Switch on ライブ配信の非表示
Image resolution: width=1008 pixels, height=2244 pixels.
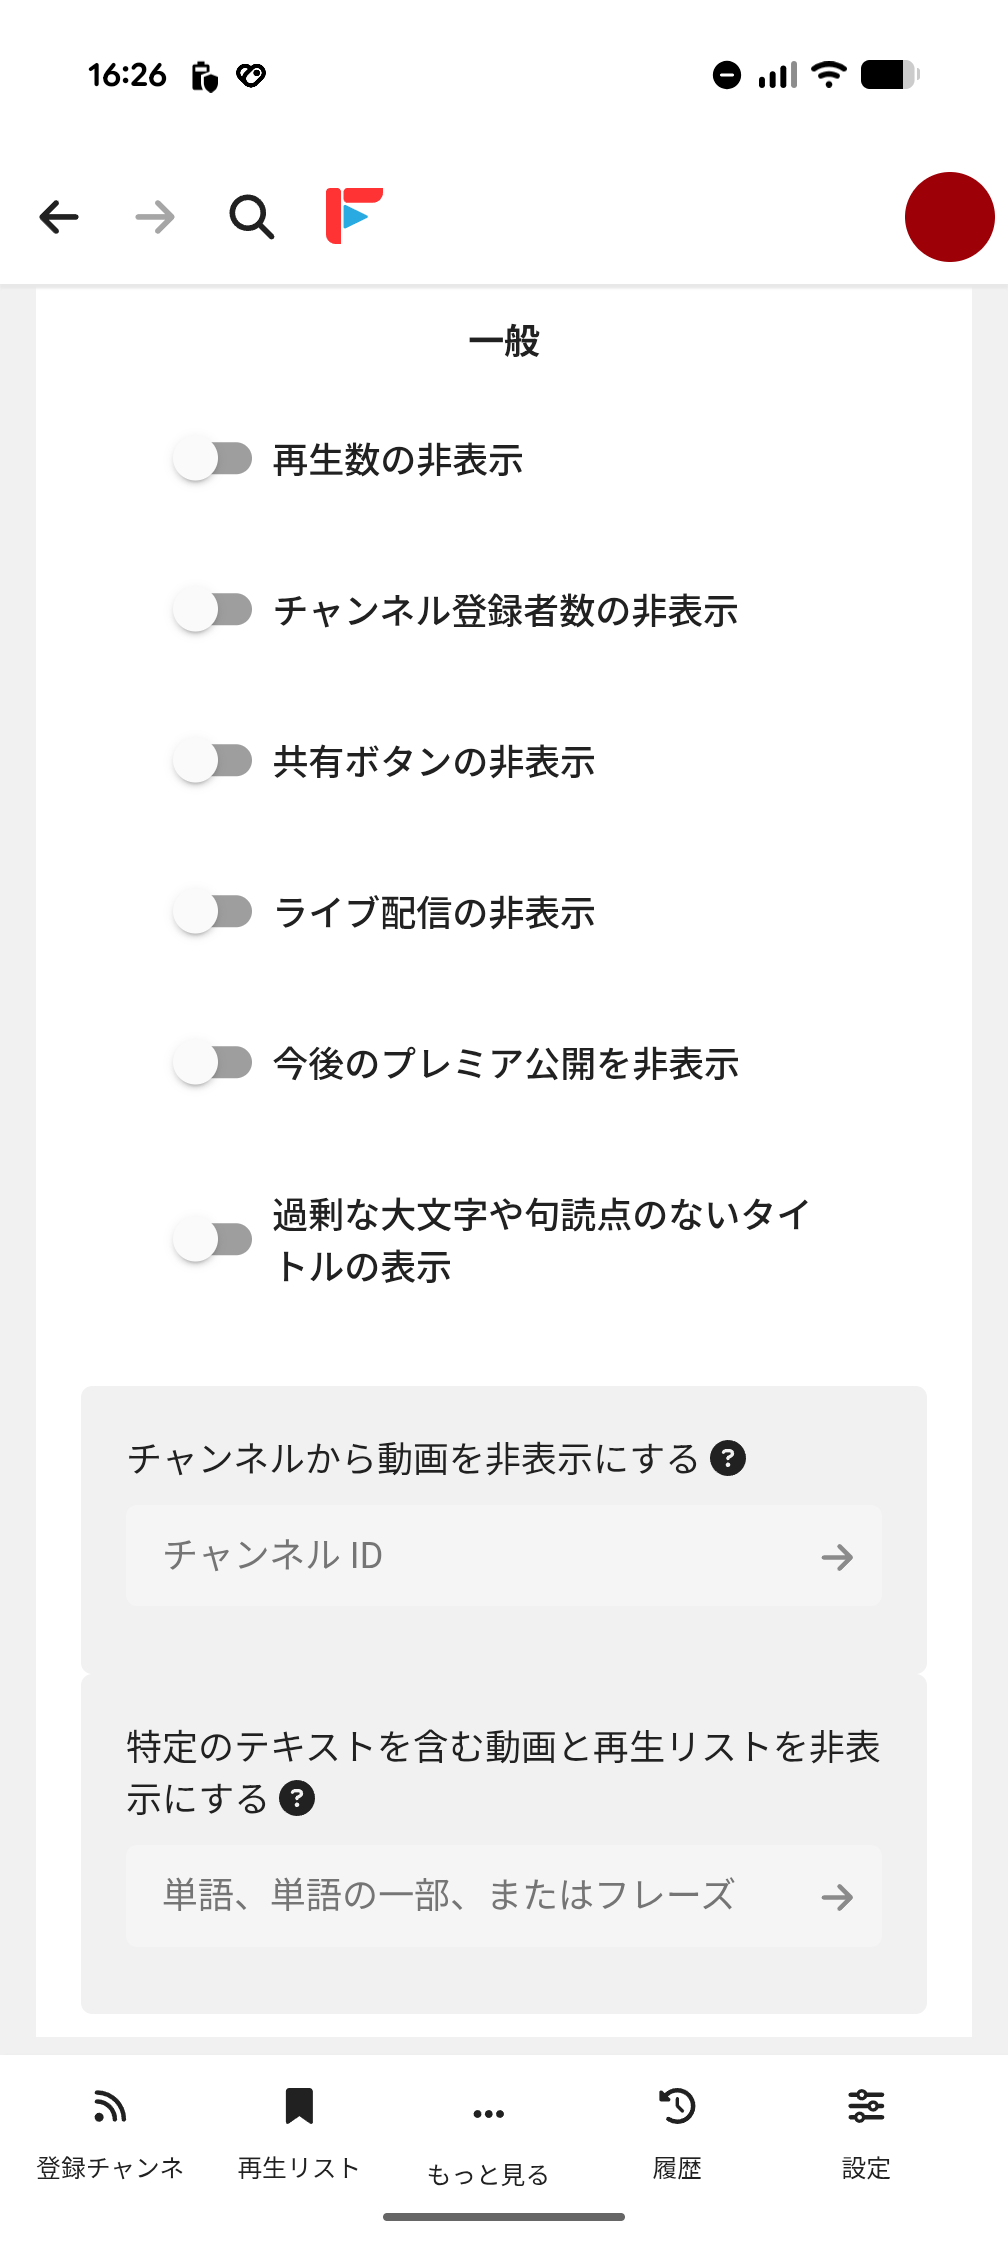(213, 912)
